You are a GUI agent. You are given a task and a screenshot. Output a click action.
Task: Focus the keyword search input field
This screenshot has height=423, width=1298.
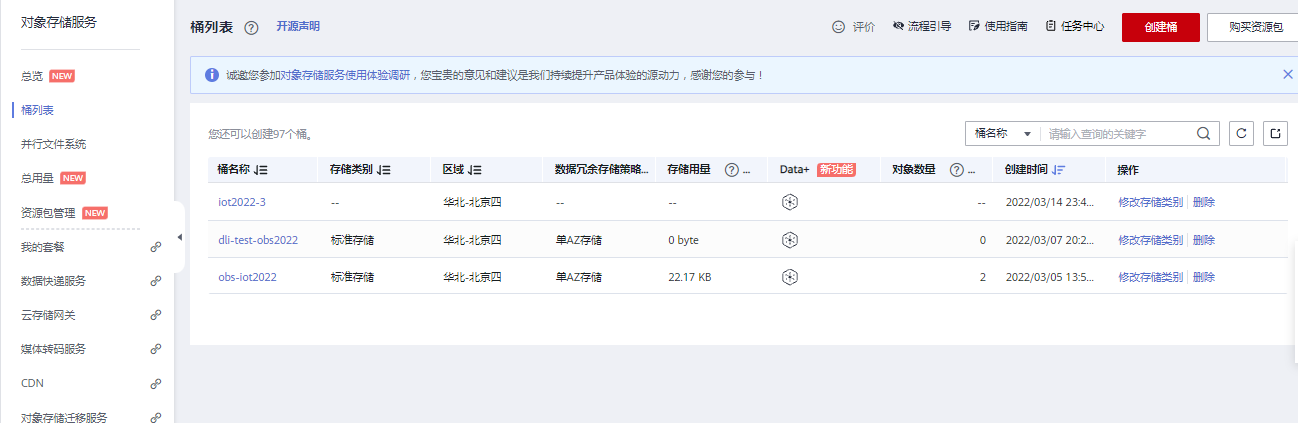(1118, 133)
